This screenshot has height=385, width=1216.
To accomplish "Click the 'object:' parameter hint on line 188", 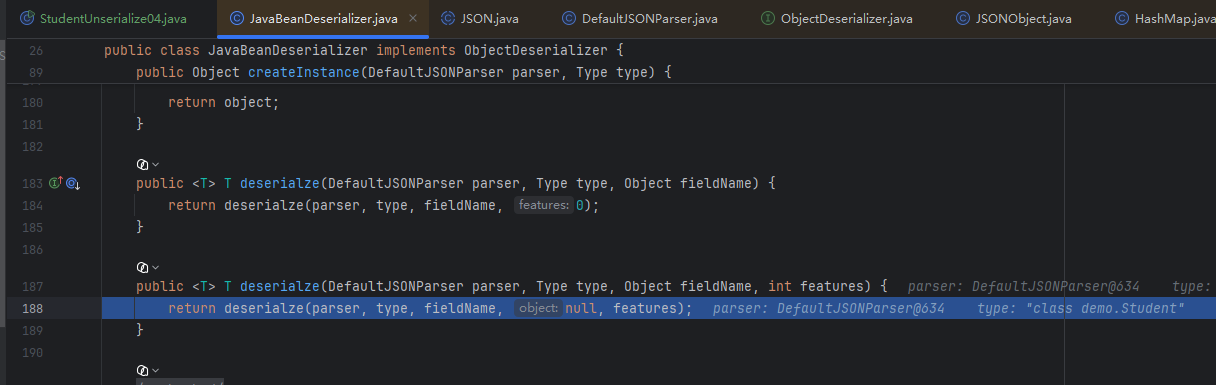I will pyautogui.click(x=538, y=309).
